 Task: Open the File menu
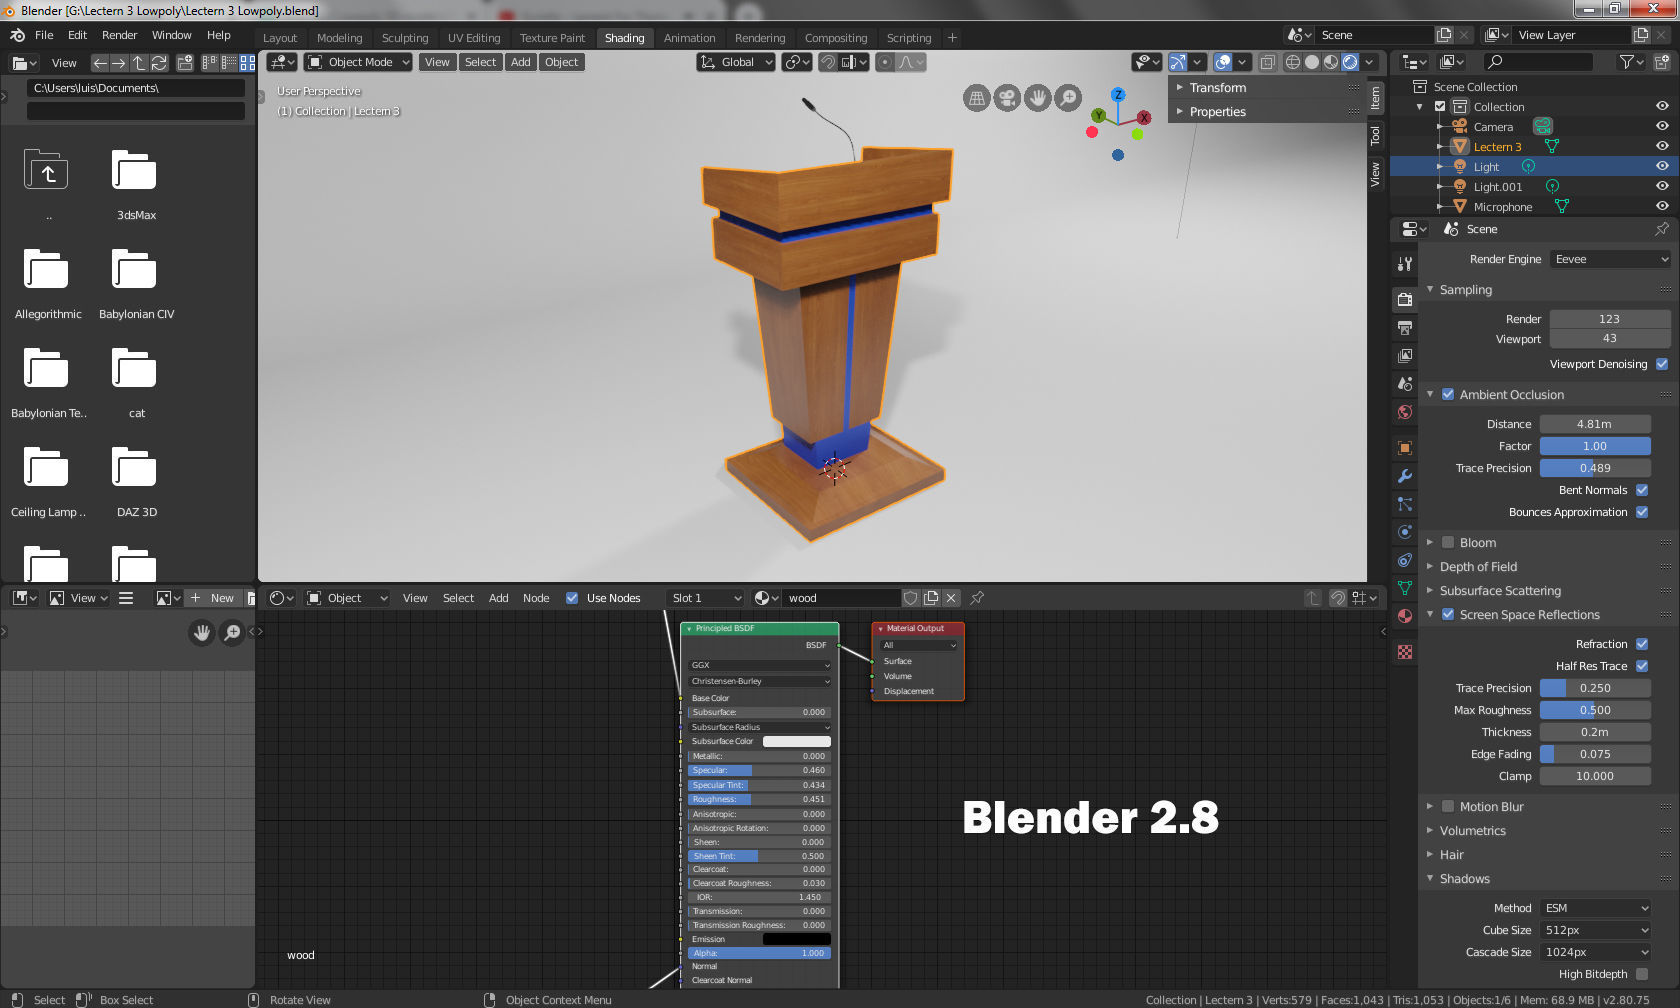coord(44,35)
